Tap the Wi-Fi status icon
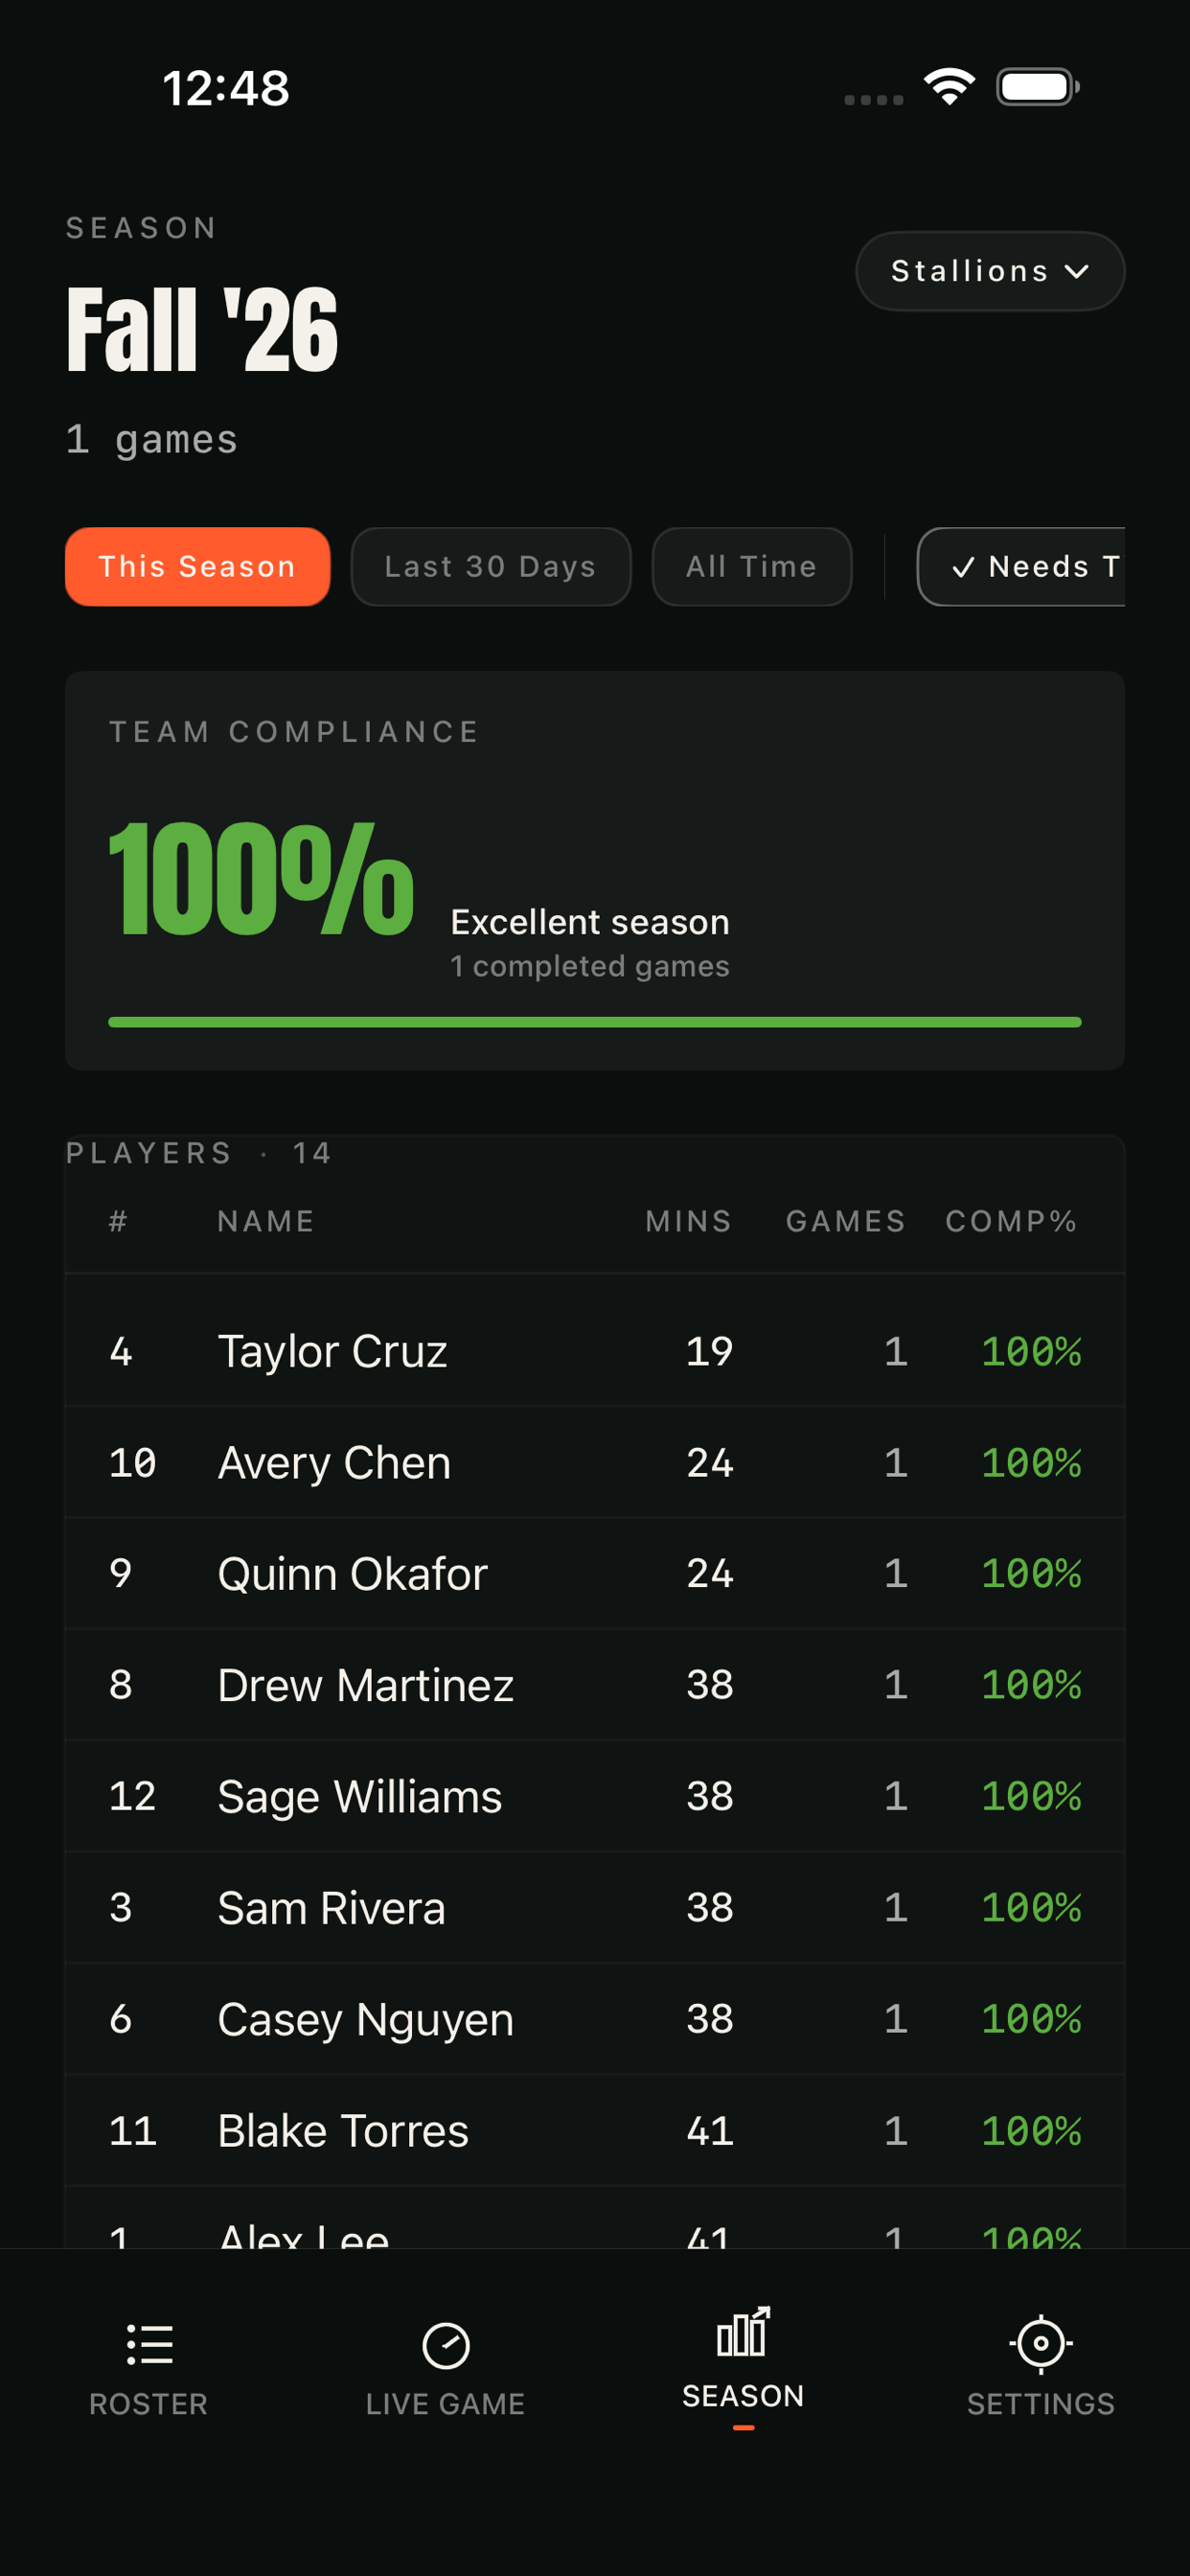Screen dimensions: 1190x2576 coord(949,87)
